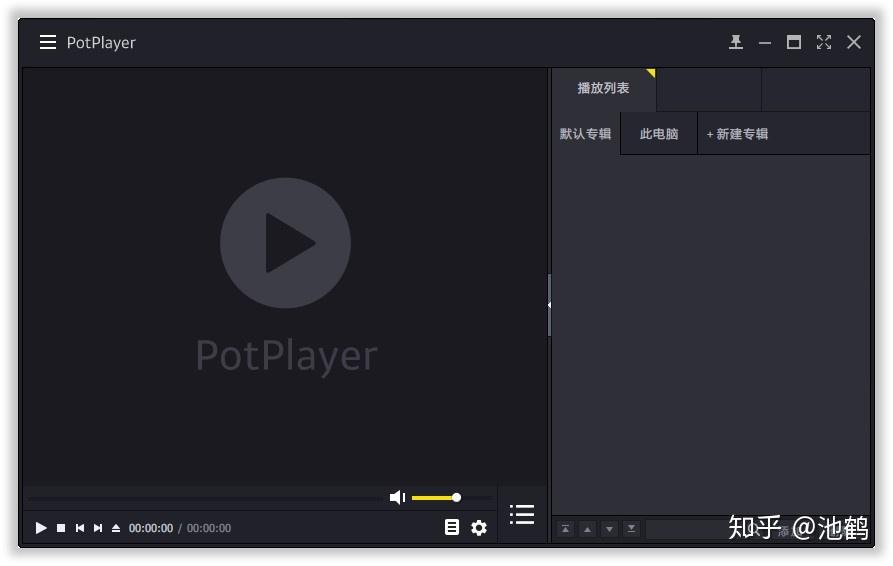
Task: Click the elapsed time 00:00:00 display
Action: pyautogui.click(x=151, y=528)
